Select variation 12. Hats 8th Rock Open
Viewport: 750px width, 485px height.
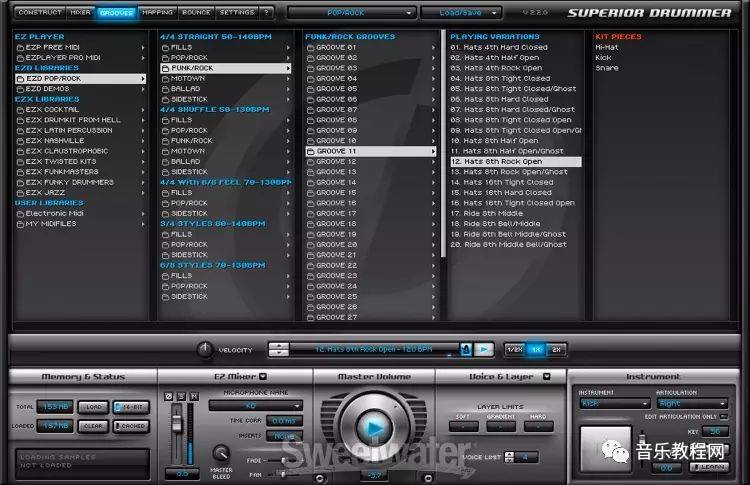tap(516, 162)
